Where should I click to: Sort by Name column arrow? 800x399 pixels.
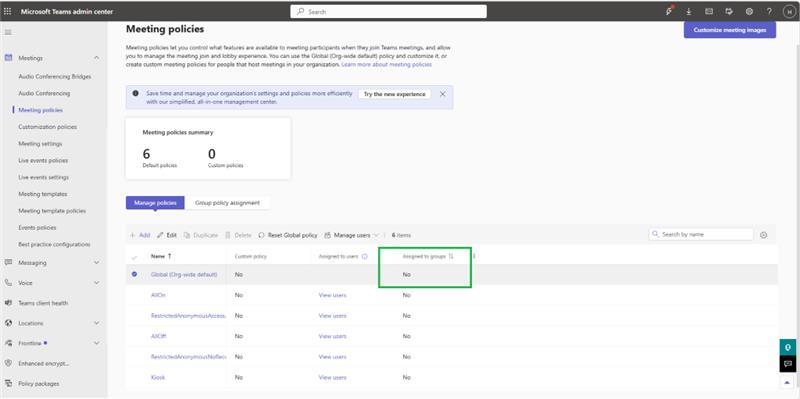point(169,256)
